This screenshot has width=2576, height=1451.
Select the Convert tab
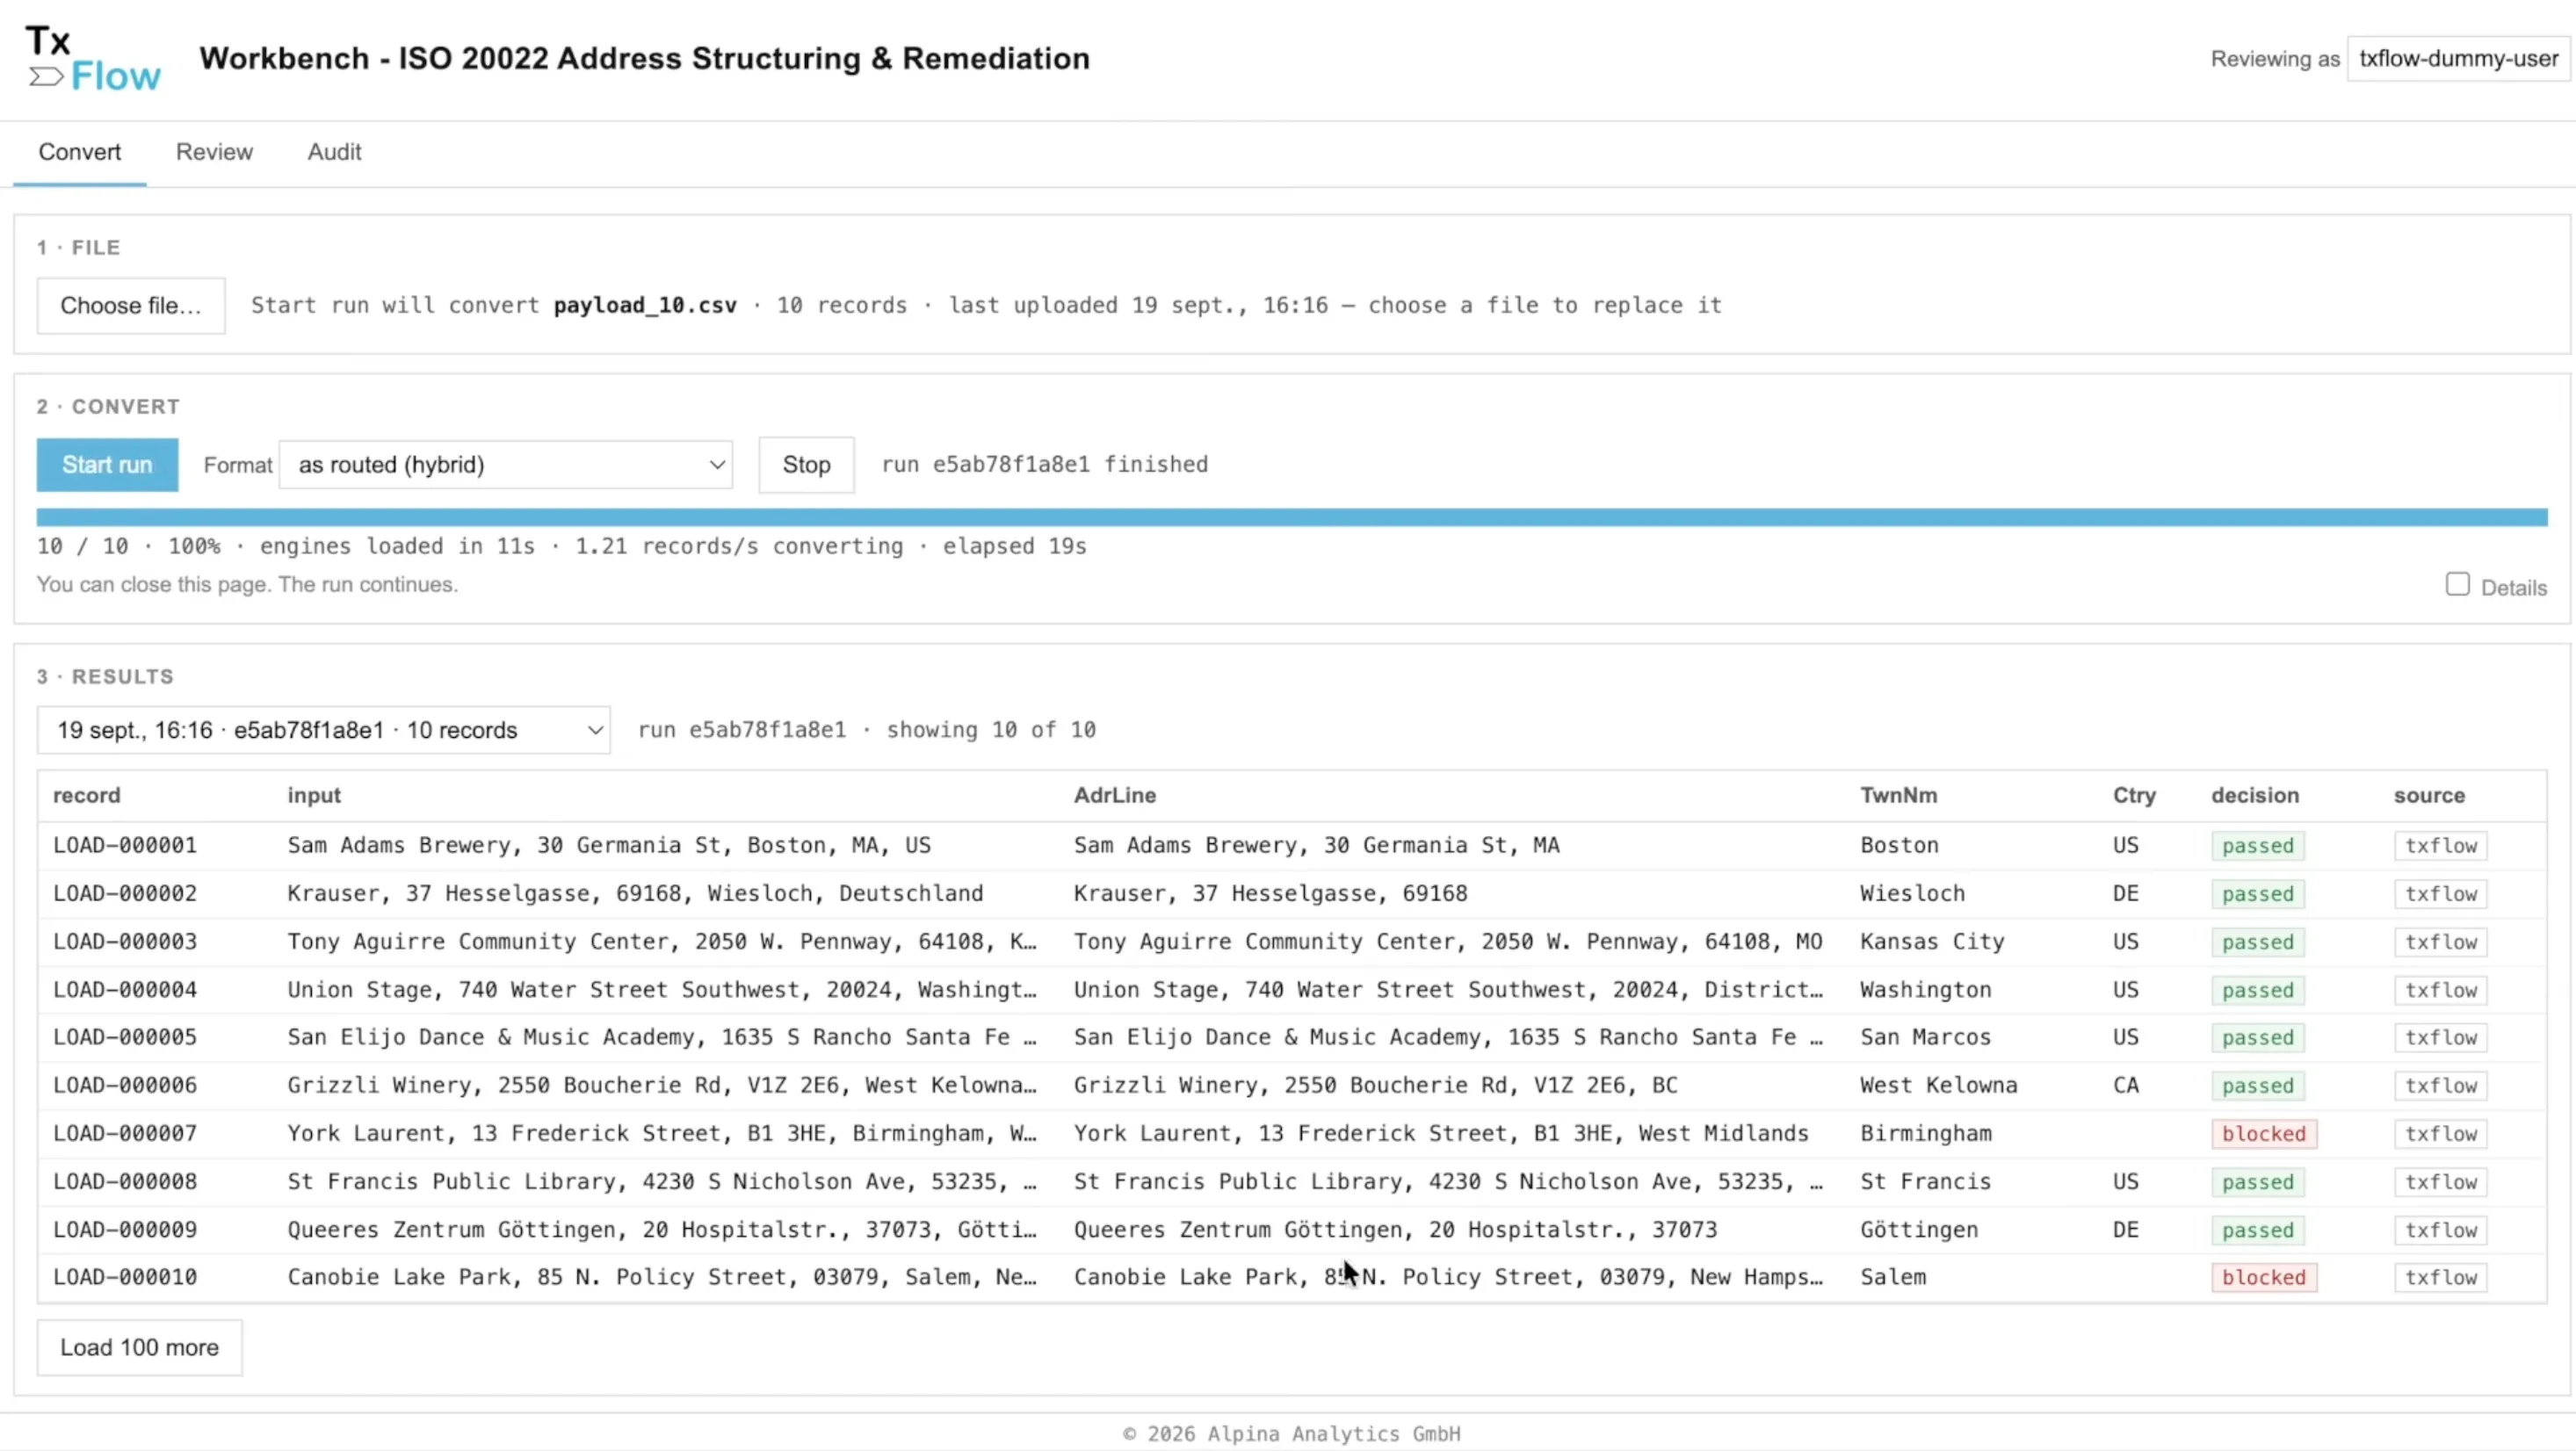point(80,152)
